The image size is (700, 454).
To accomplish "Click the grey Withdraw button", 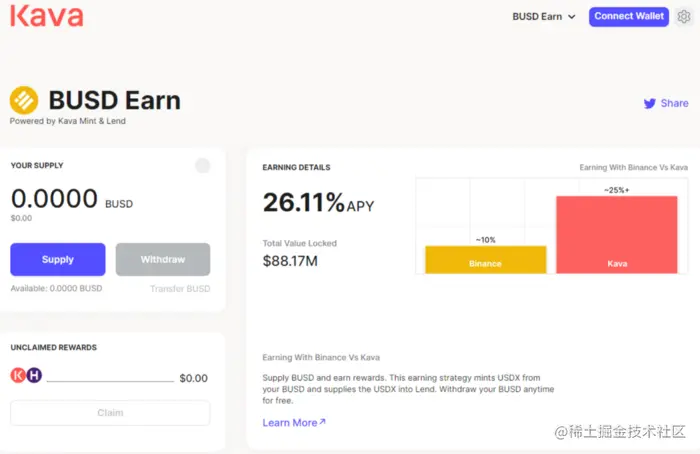I will [x=163, y=259].
